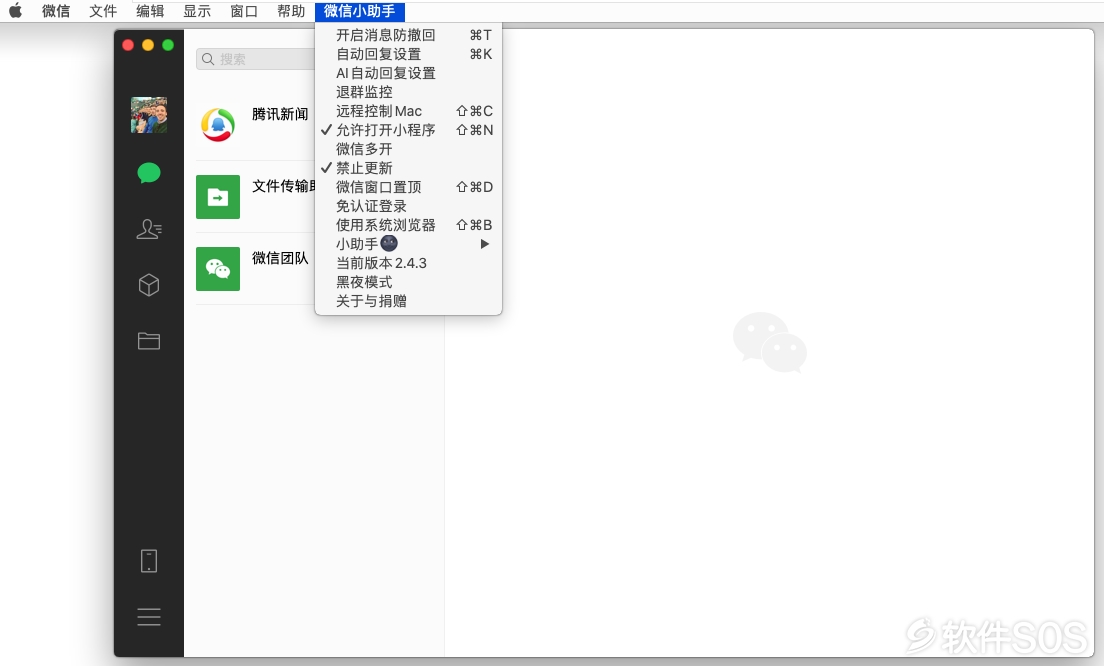Close the 微信小助手 menu bar dropdown
The height and width of the screenshot is (666, 1104).
(x=360, y=11)
